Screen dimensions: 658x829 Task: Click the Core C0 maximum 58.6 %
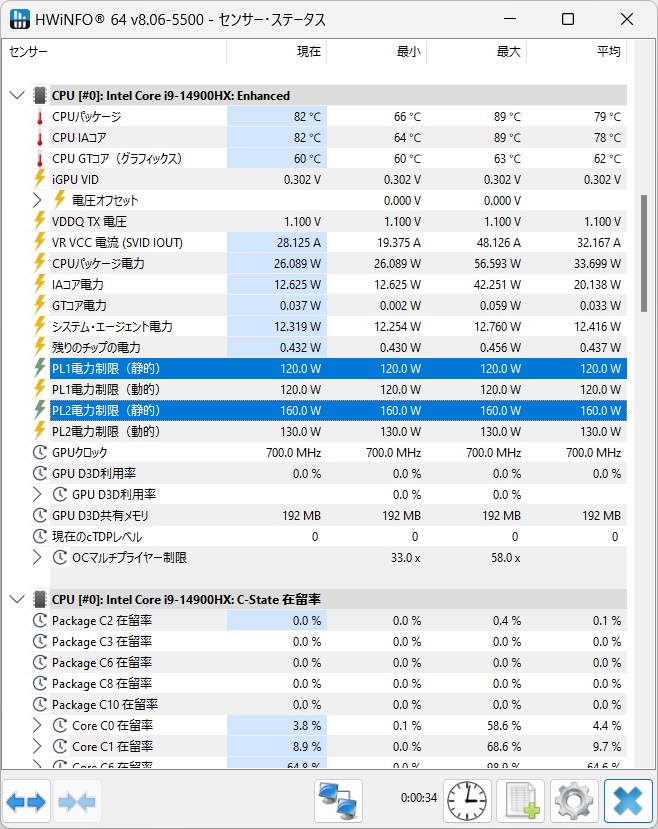(x=504, y=725)
